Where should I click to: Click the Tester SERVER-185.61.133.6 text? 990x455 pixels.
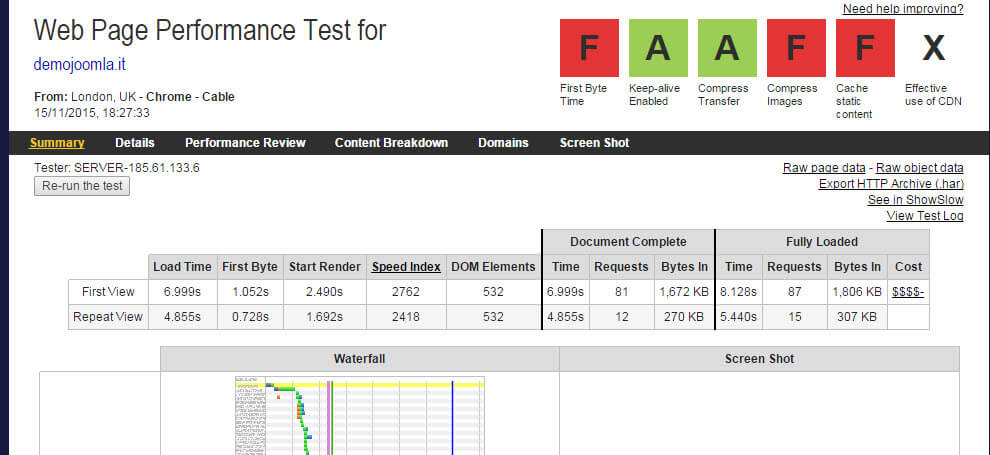point(117,168)
